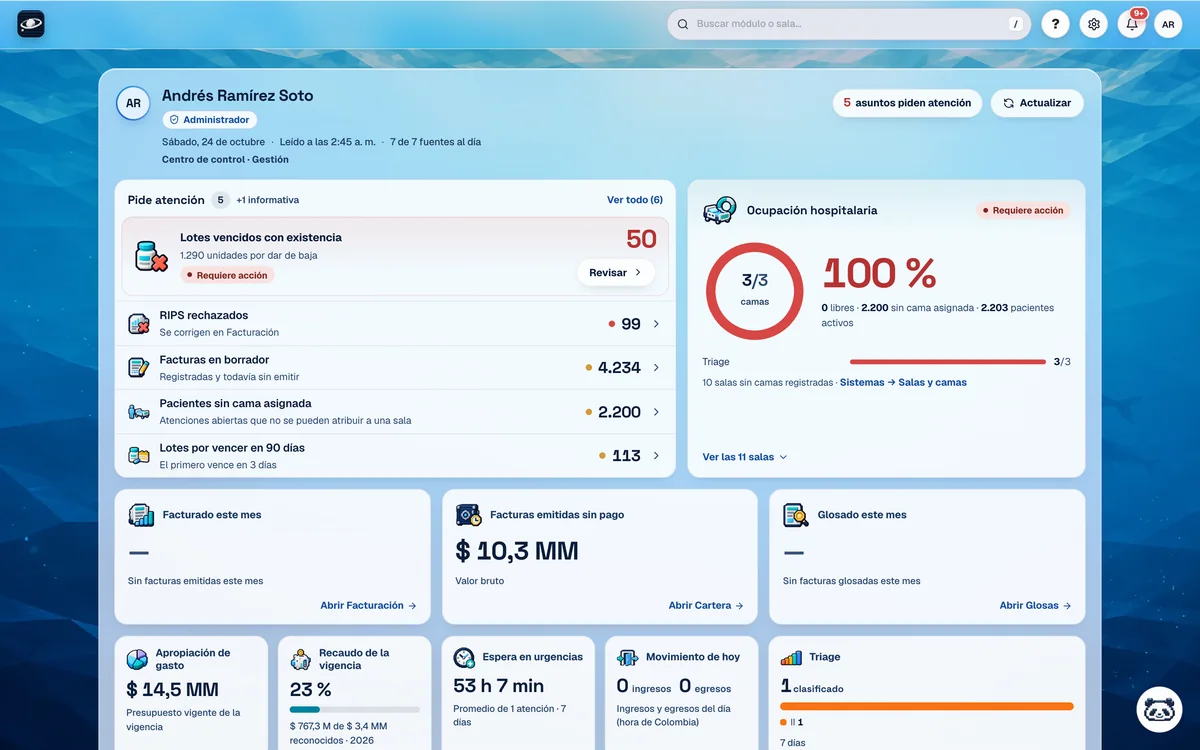The height and width of the screenshot is (750, 1200).
Task: Open the Ver todo (6) link
Action: click(x=635, y=200)
